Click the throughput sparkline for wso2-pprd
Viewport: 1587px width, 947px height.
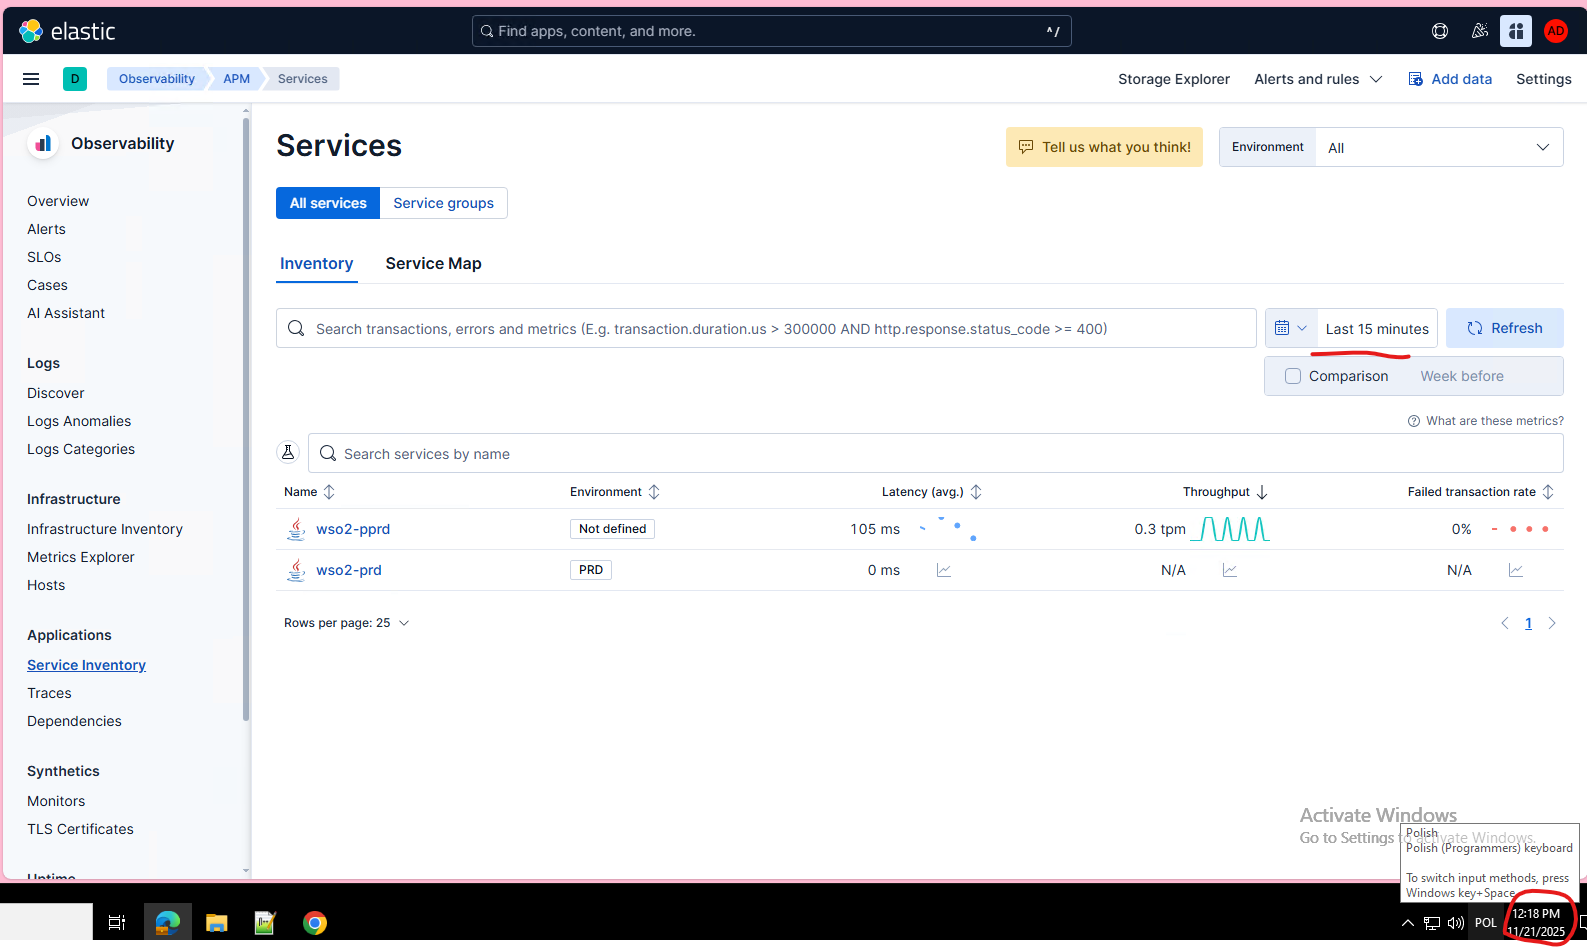(1230, 529)
